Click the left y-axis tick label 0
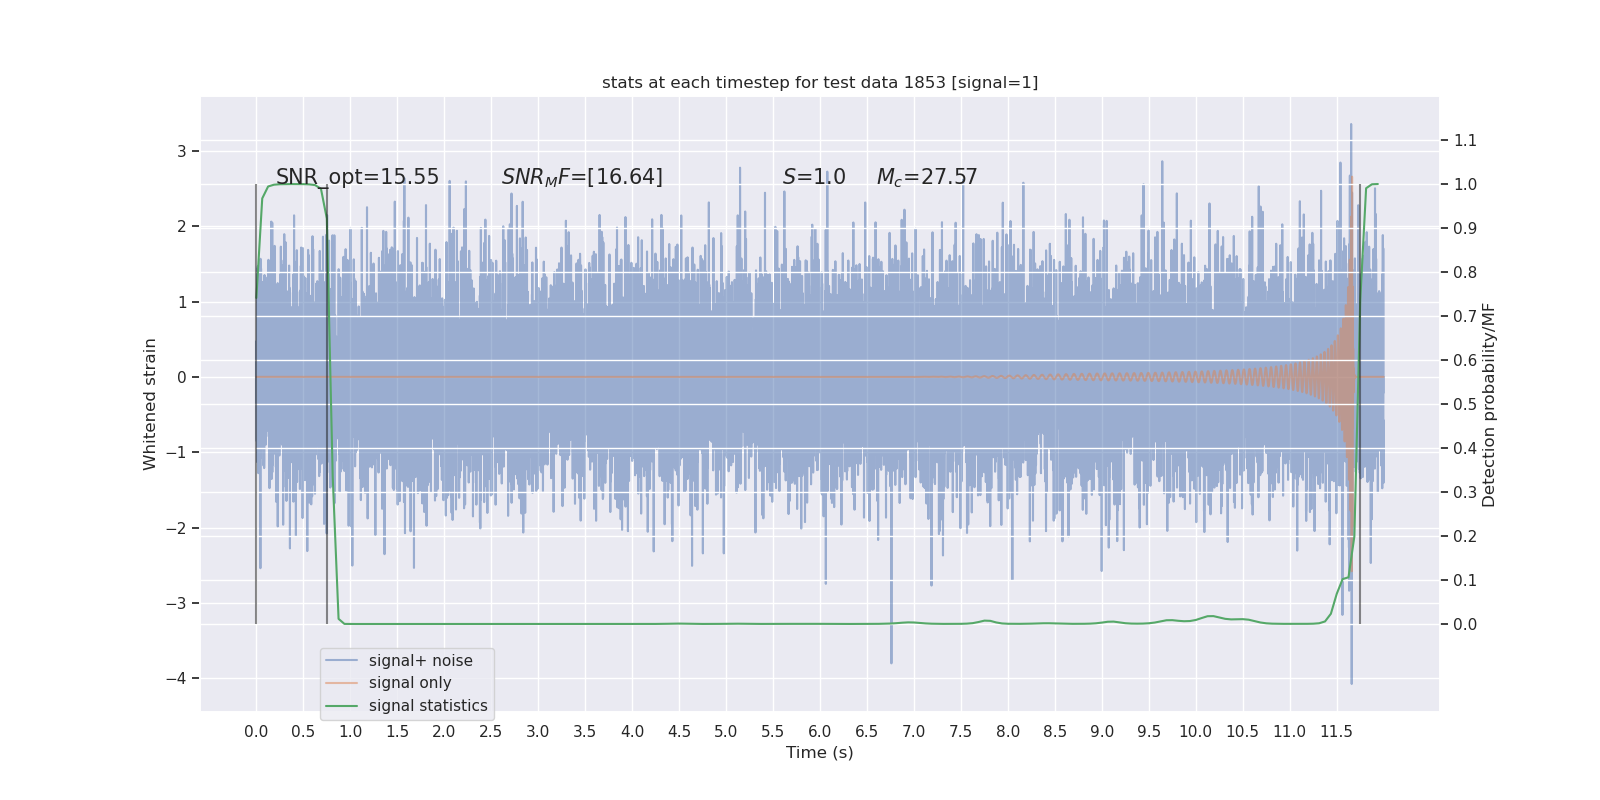Viewport: 1600px width, 800px height. (x=182, y=377)
